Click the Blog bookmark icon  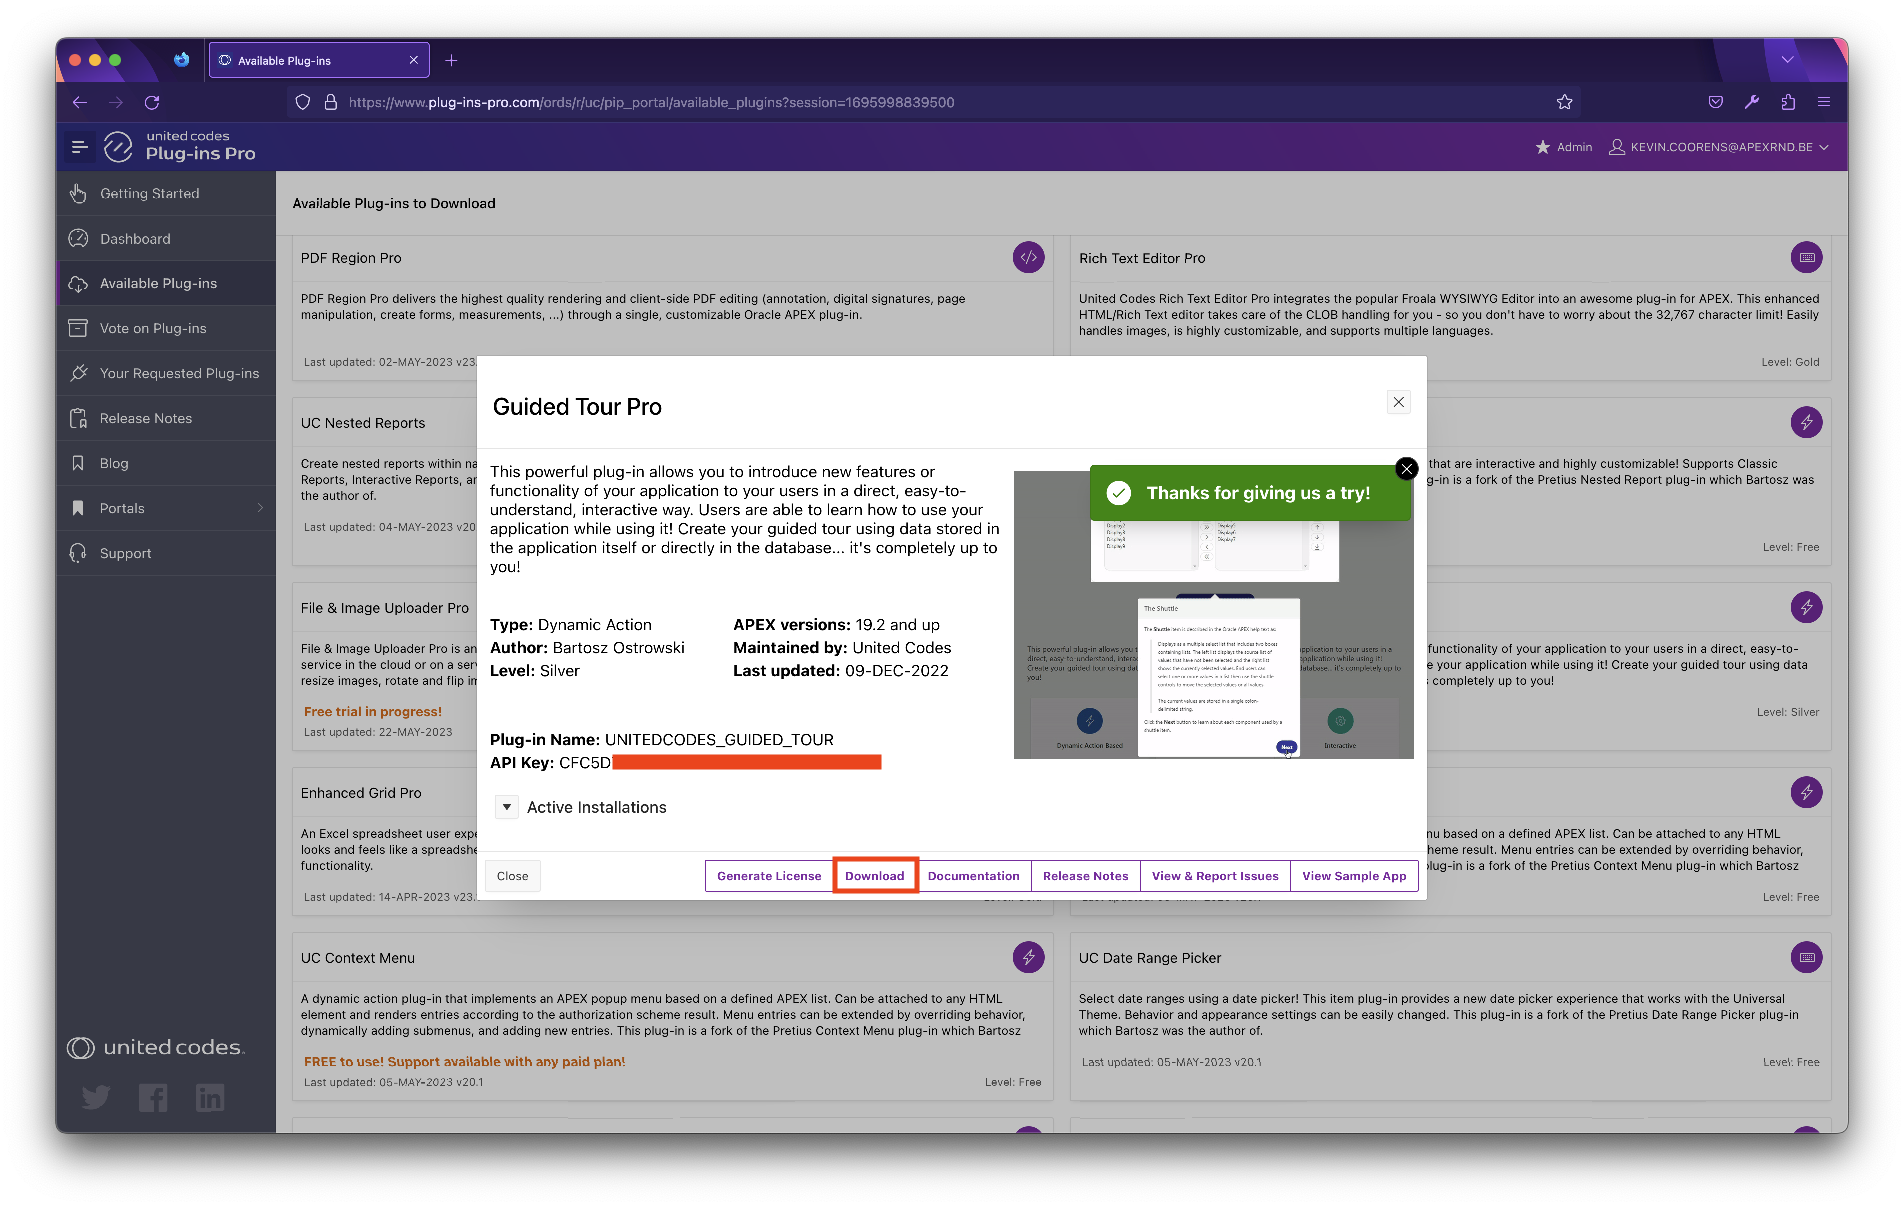[x=78, y=463]
